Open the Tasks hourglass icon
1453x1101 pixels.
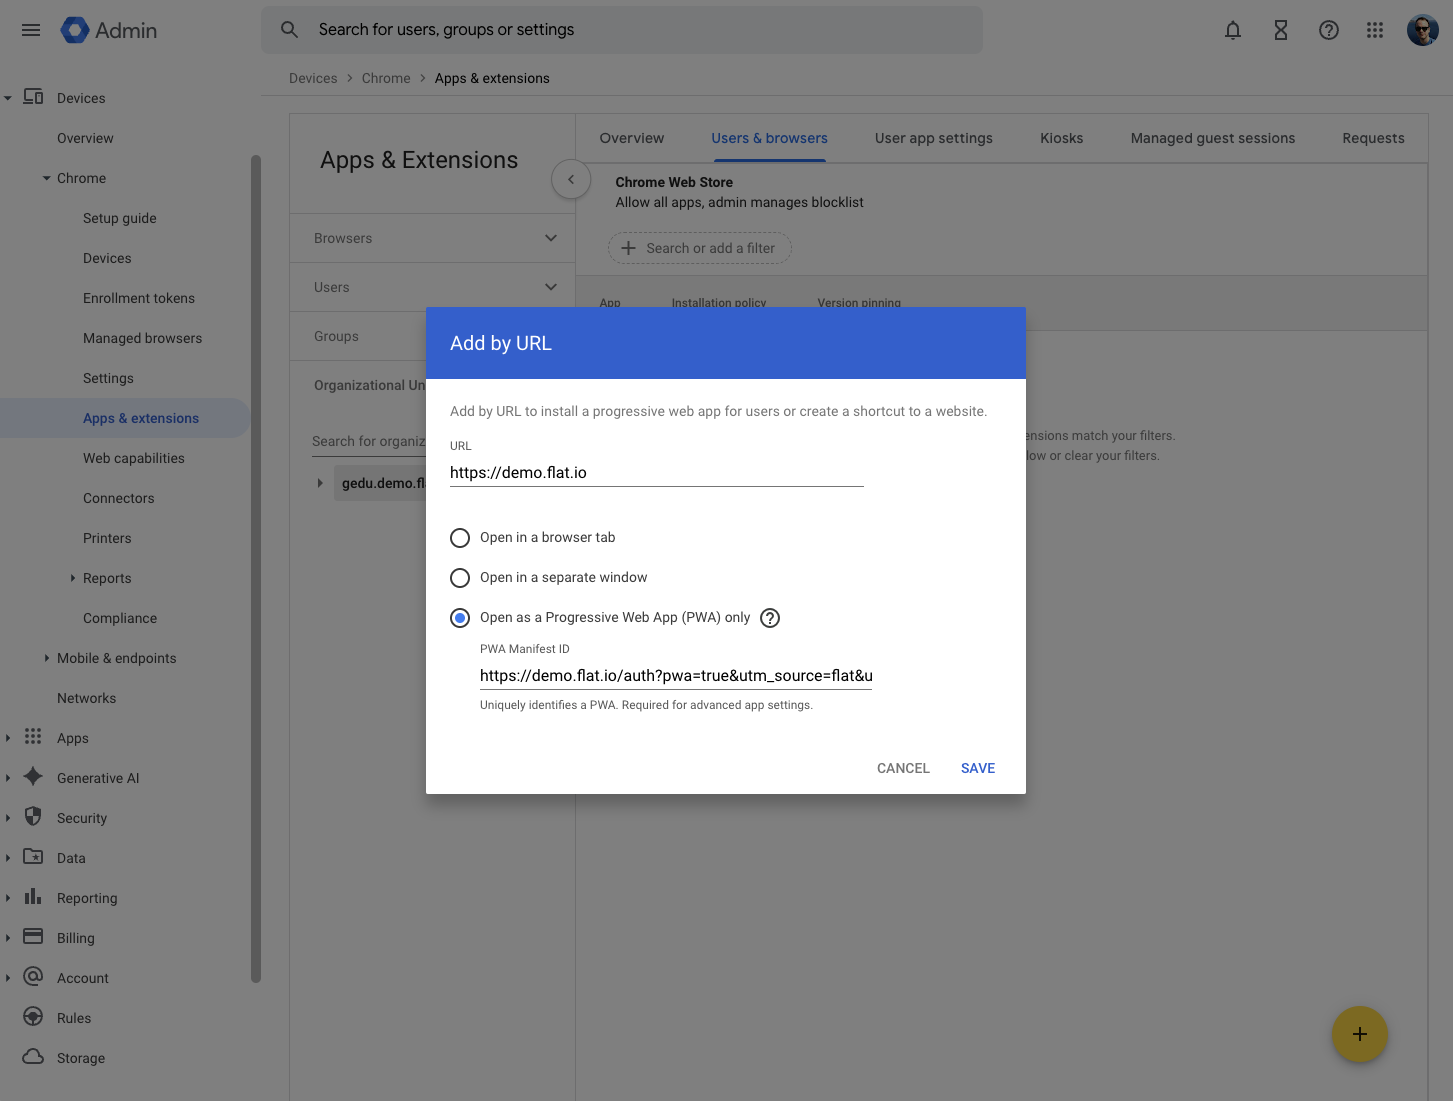click(x=1281, y=30)
